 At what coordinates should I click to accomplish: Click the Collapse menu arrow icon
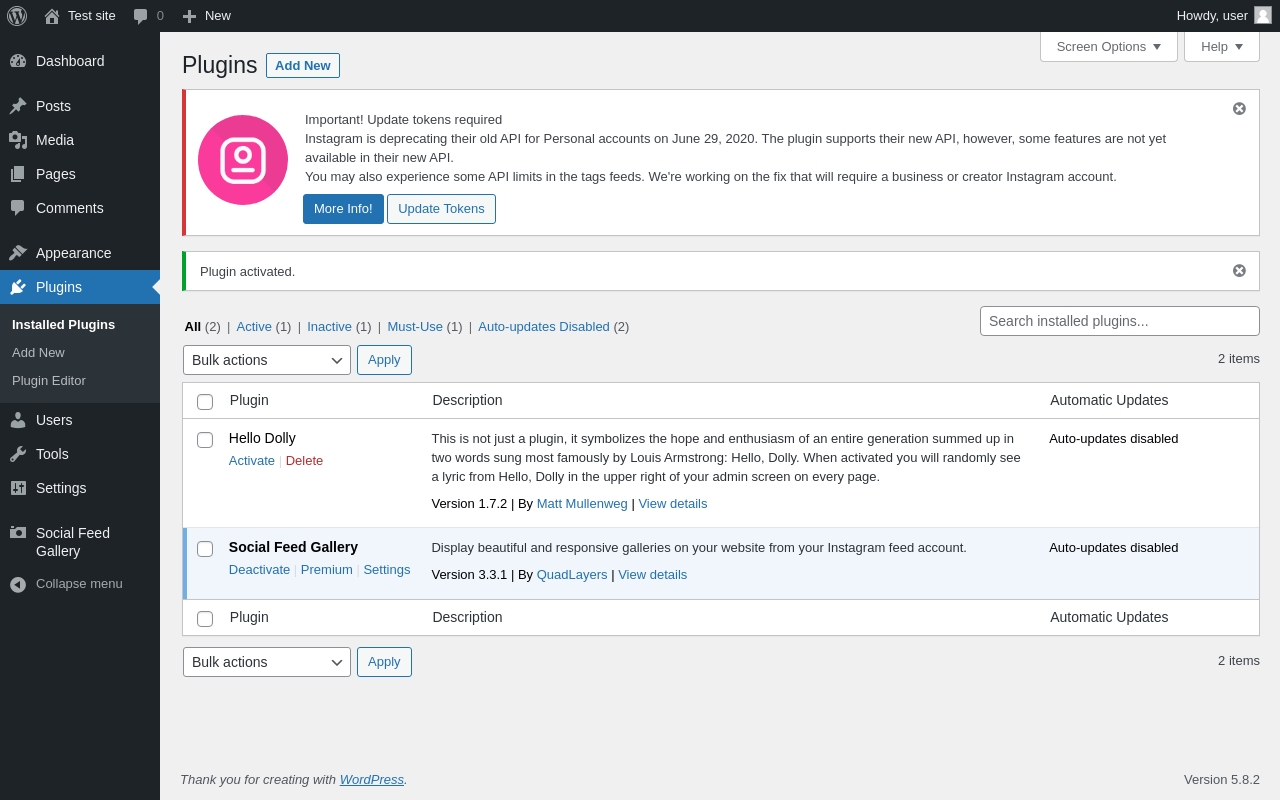click(x=18, y=584)
